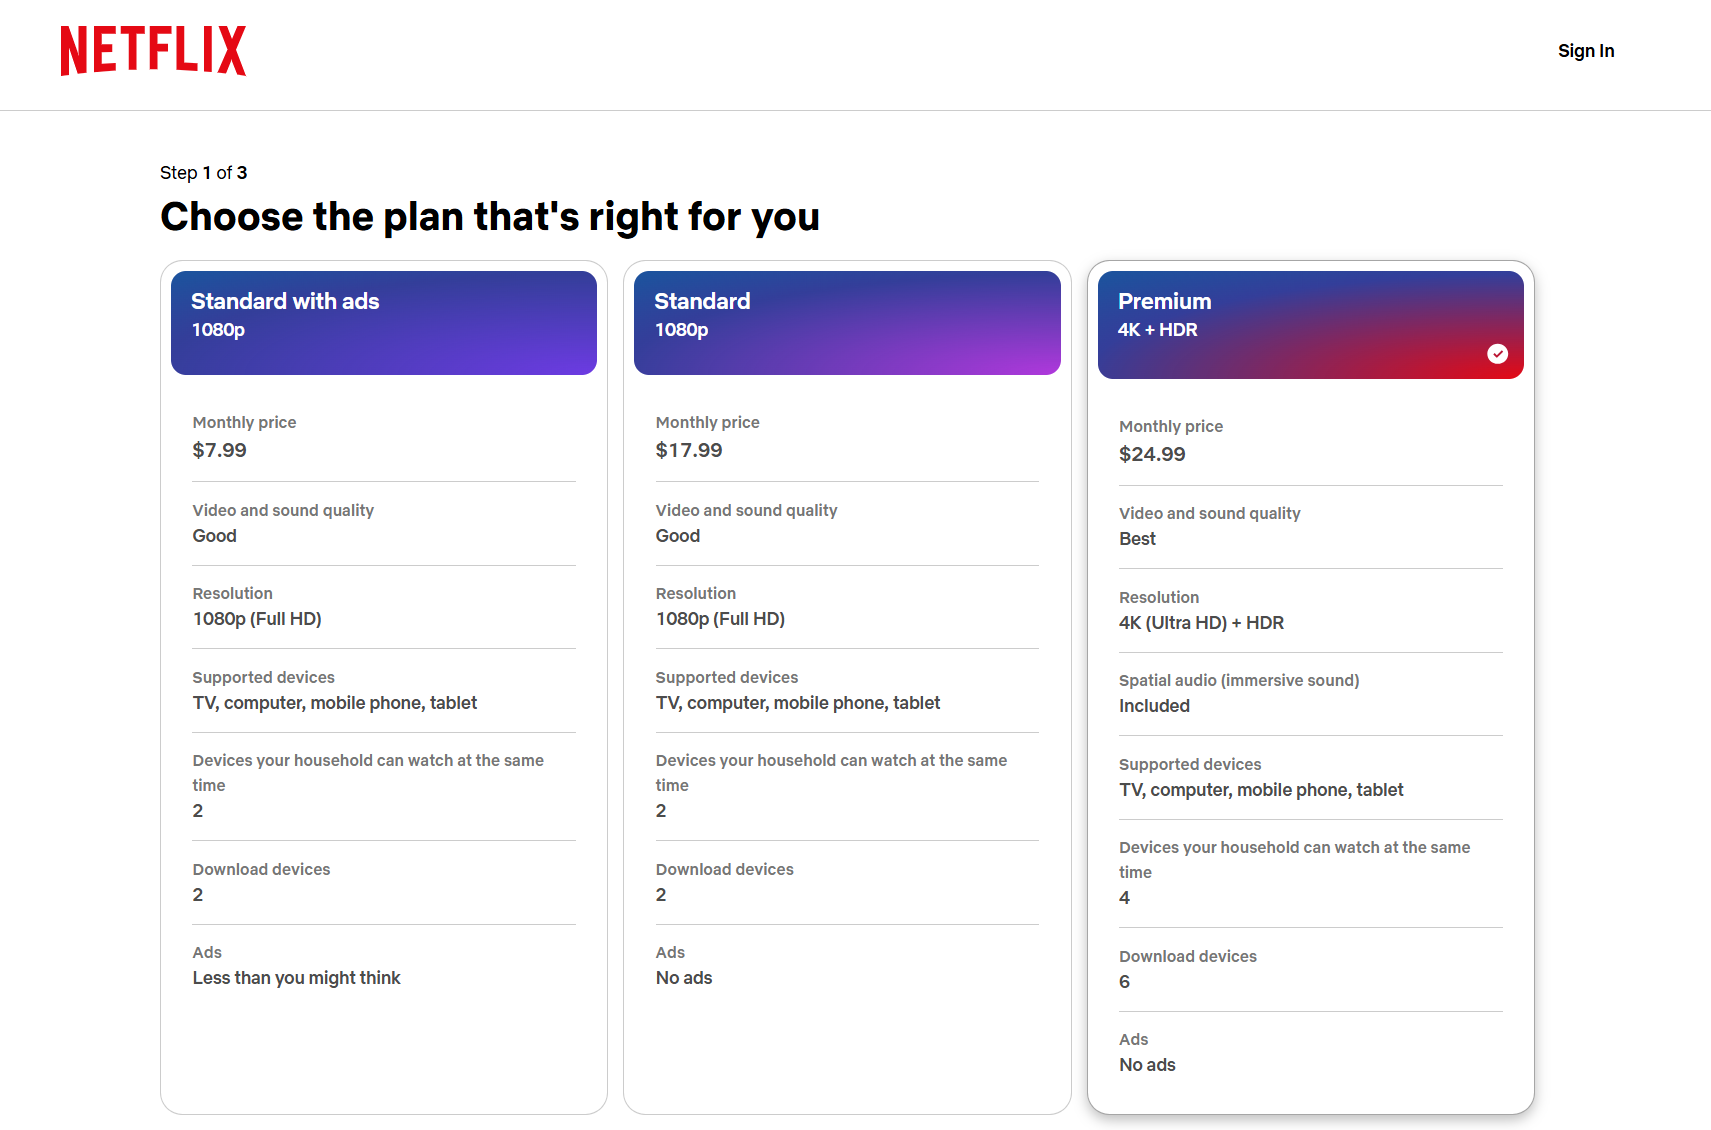Click the $7.99 monthly price text
This screenshot has height=1130, width=1711.
coord(220,450)
